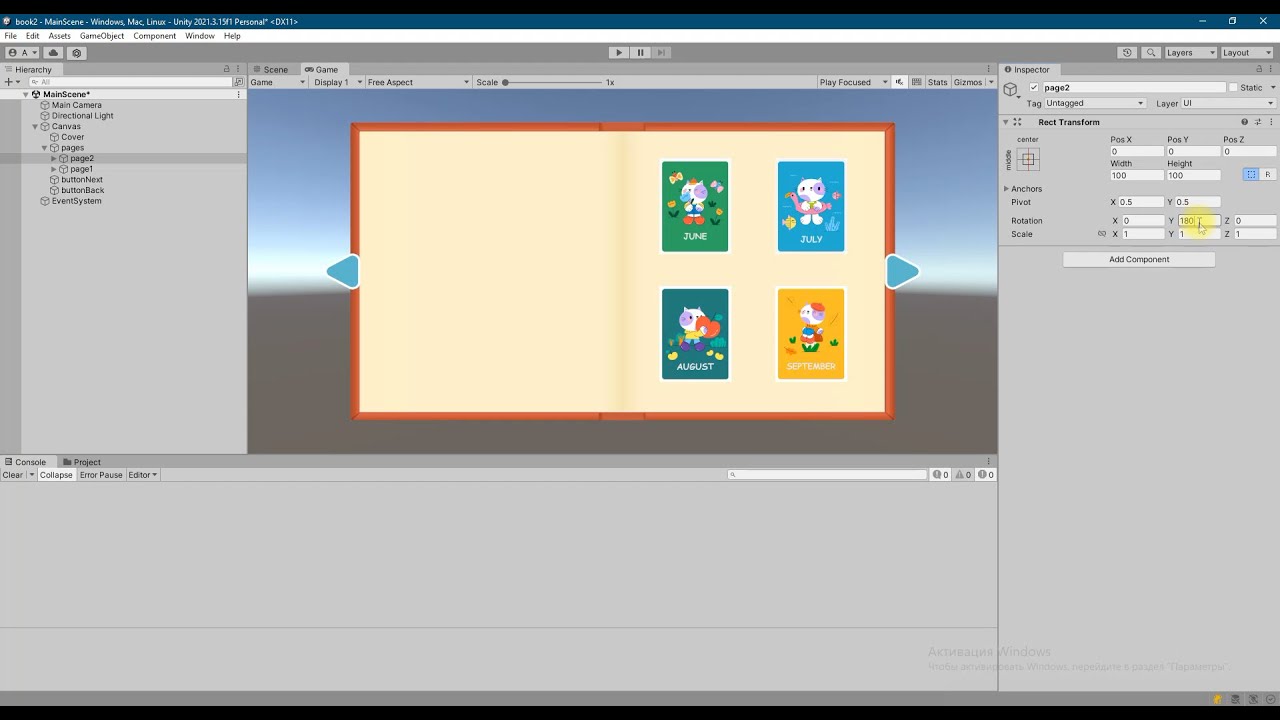Toggle the Gizmos button
The width and height of the screenshot is (1280, 720).
[x=967, y=82]
